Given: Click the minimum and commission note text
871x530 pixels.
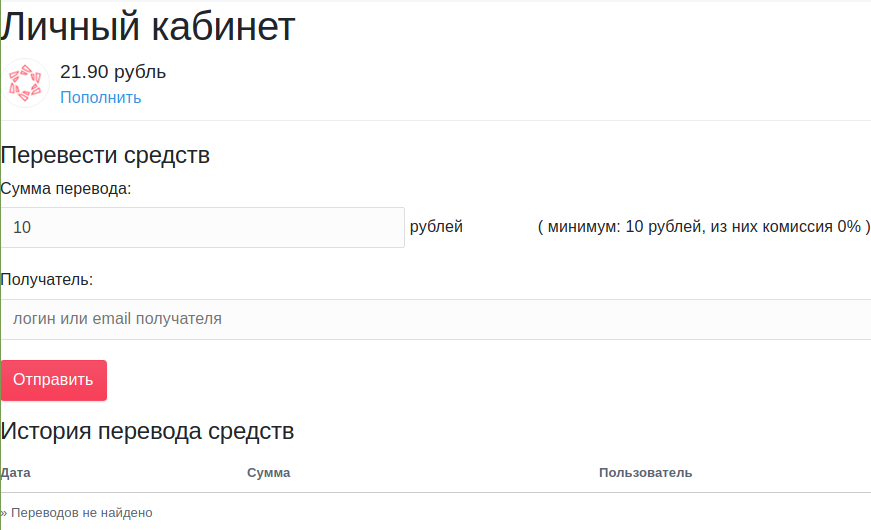Looking at the screenshot, I should 703,227.
